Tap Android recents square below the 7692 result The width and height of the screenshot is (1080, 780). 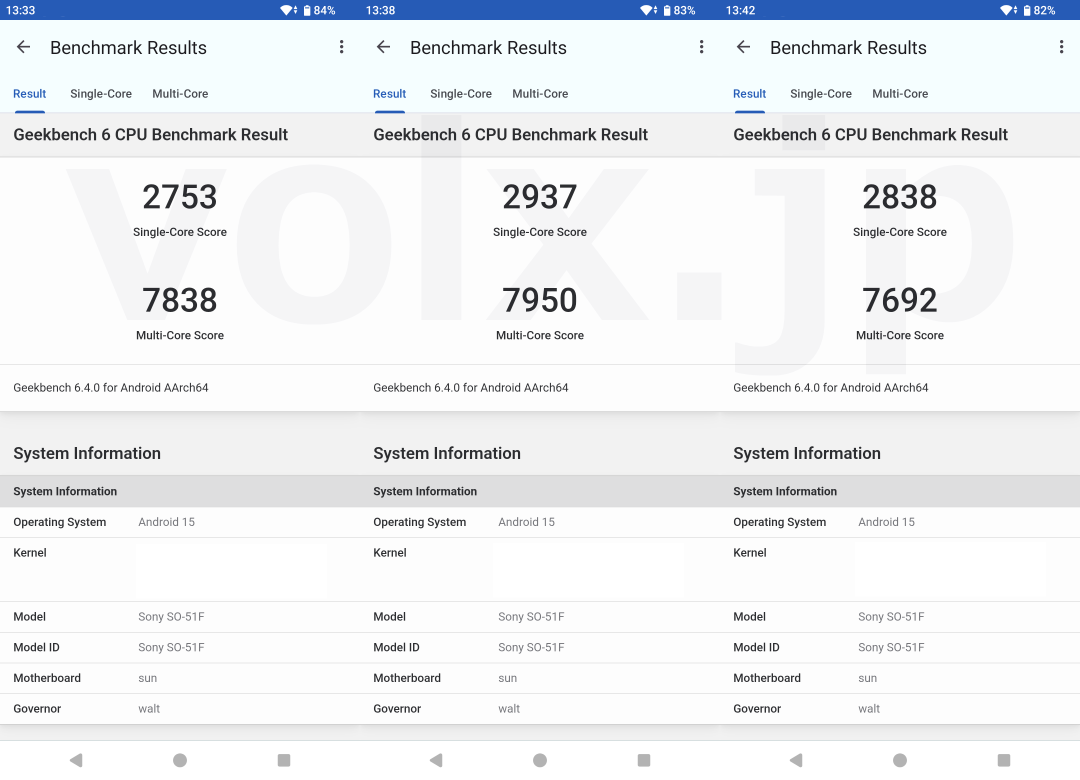(x=1004, y=760)
